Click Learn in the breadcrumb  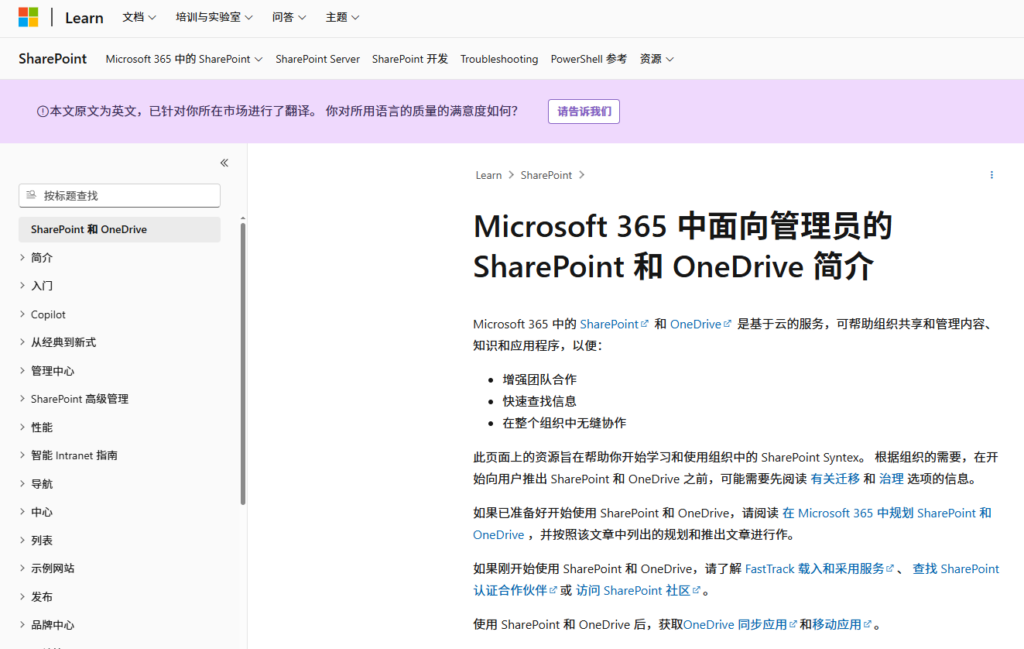pyautogui.click(x=488, y=175)
